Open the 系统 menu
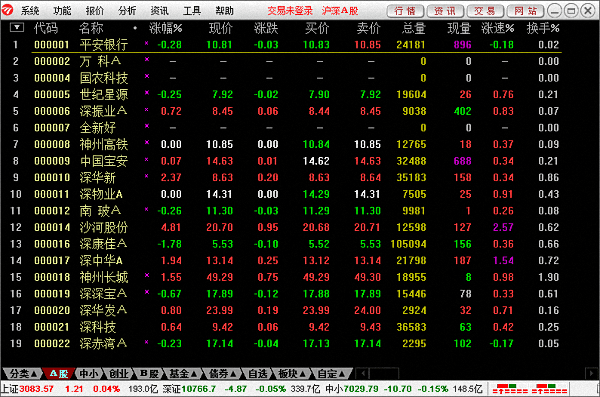 coord(30,11)
